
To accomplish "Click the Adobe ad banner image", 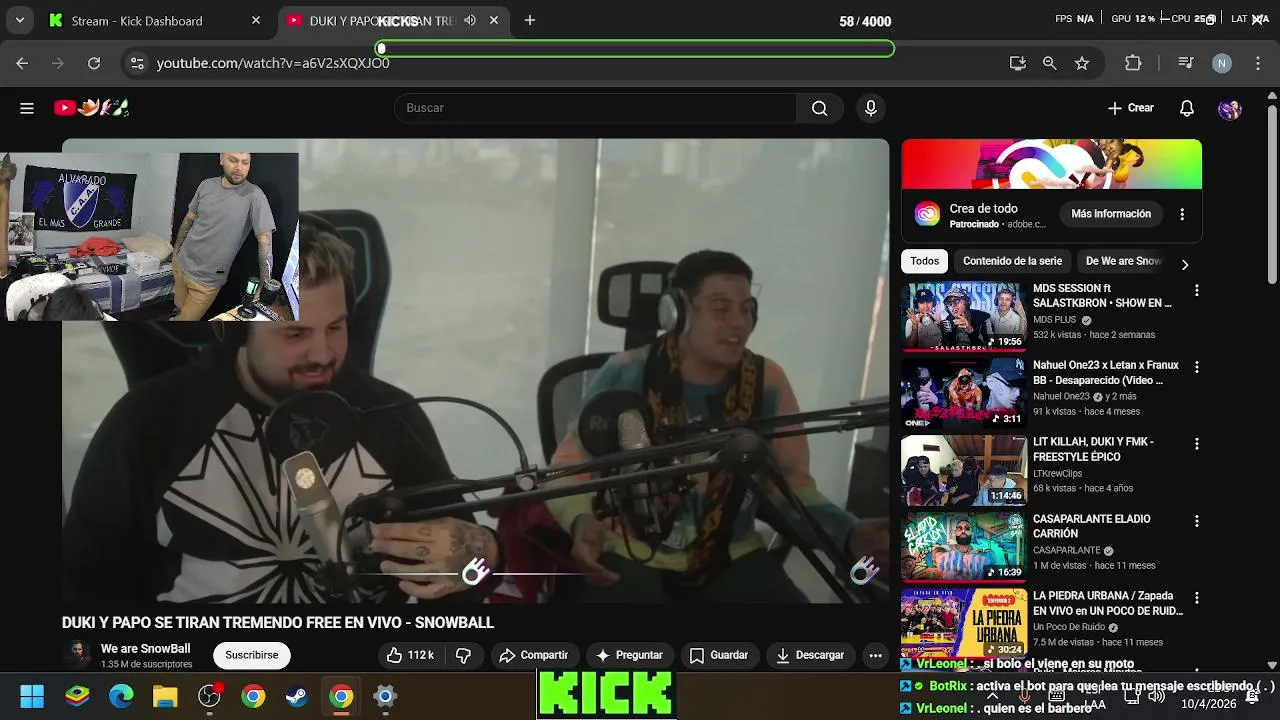I will point(1051,164).
